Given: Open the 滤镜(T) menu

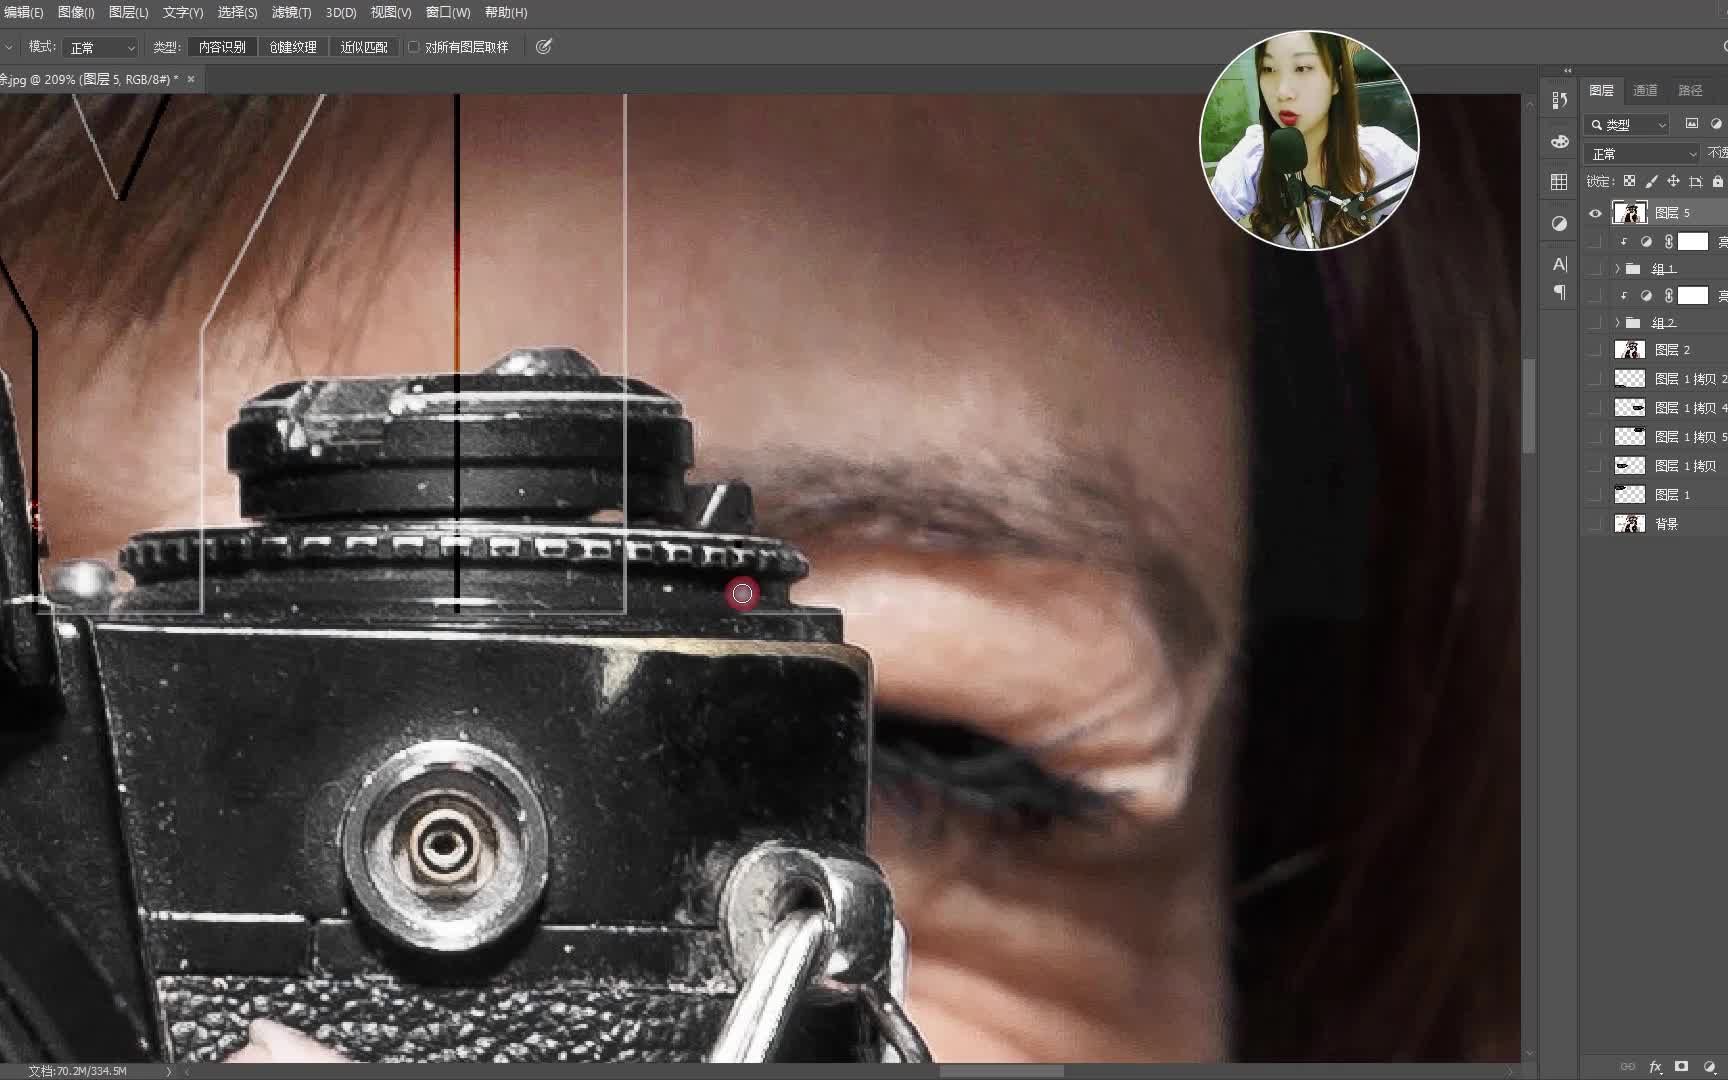Looking at the screenshot, I should point(291,12).
